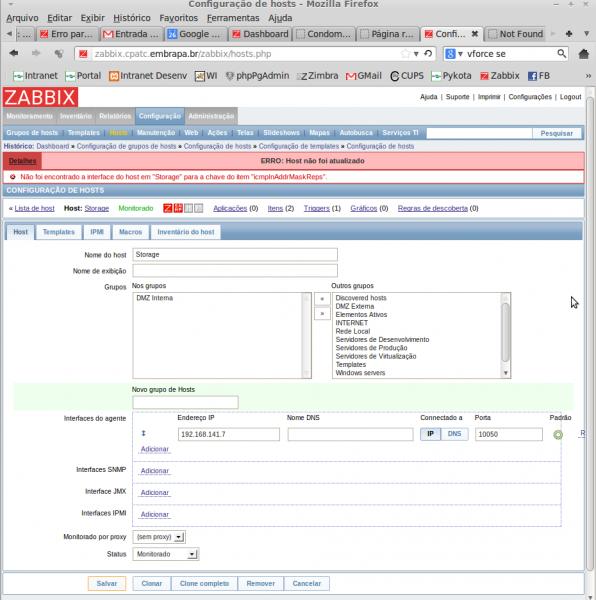This screenshot has height=600, width=596.
Task: Open the Triggers link
Action: coord(317,208)
